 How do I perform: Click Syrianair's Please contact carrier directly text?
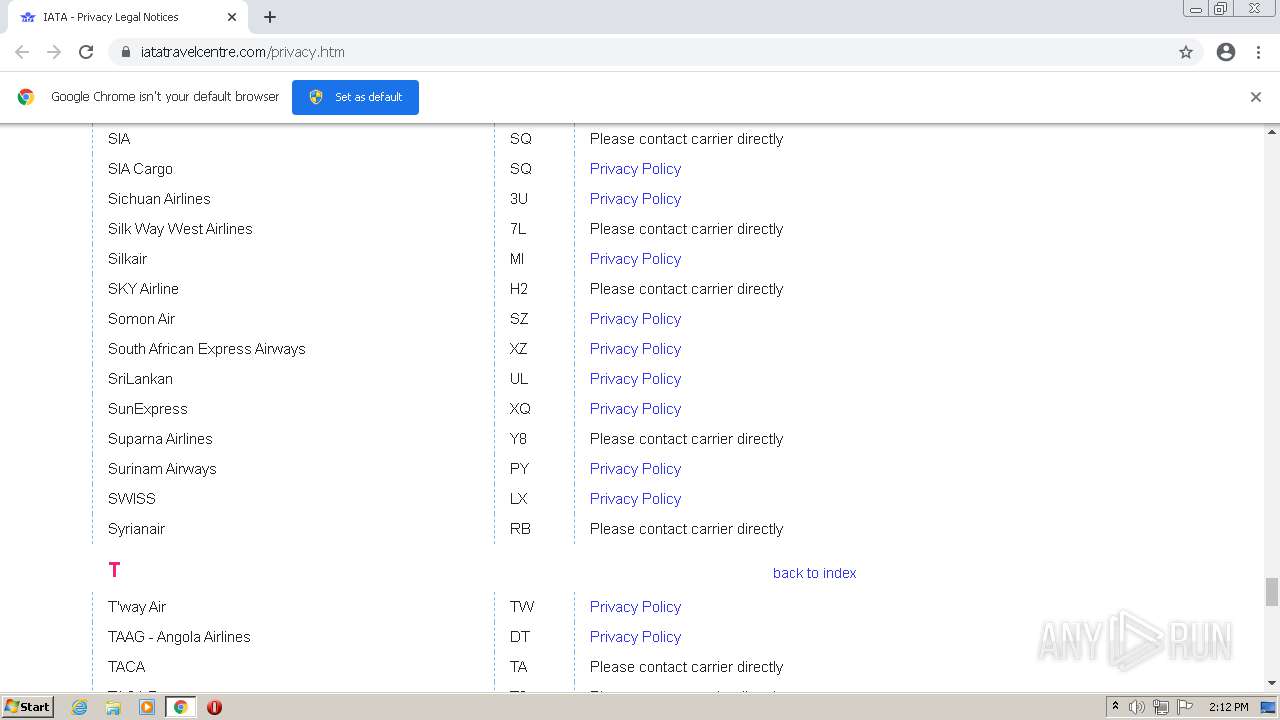(686, 529)
